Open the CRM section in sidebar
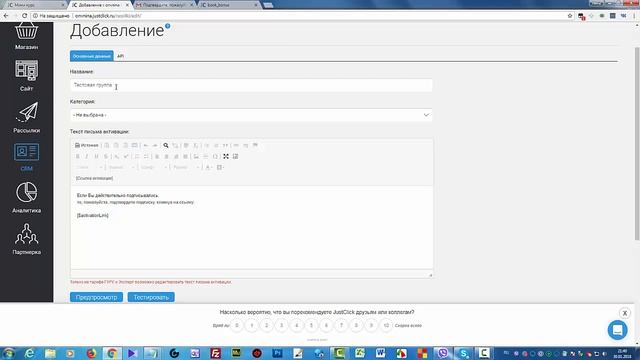 27,157
